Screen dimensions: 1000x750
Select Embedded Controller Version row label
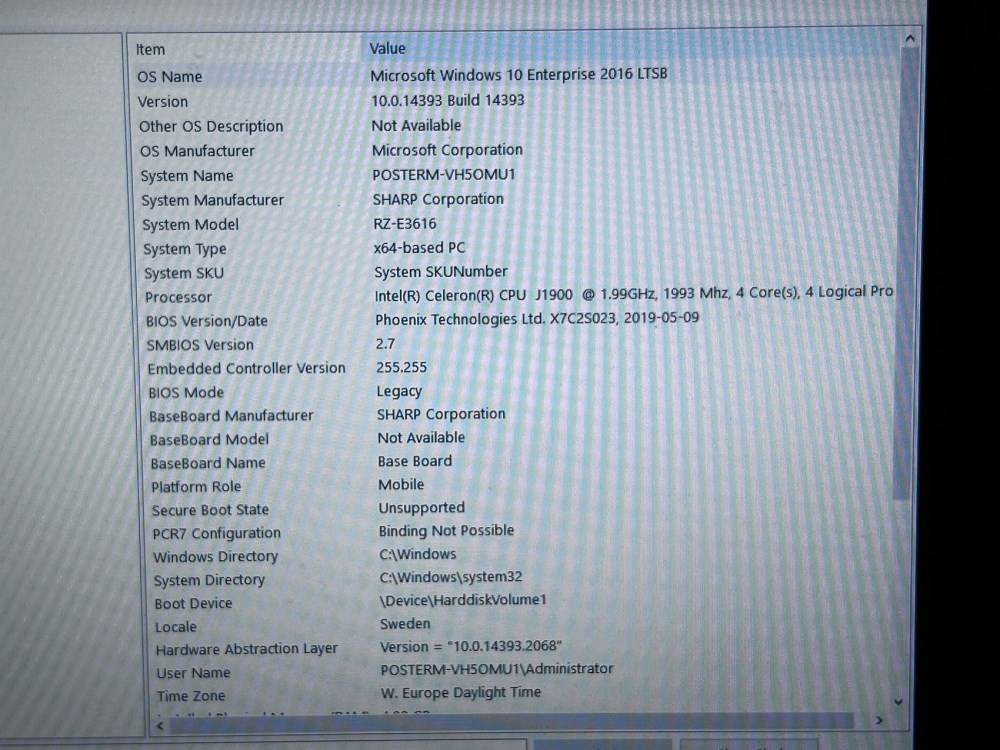tap(247, 369)
